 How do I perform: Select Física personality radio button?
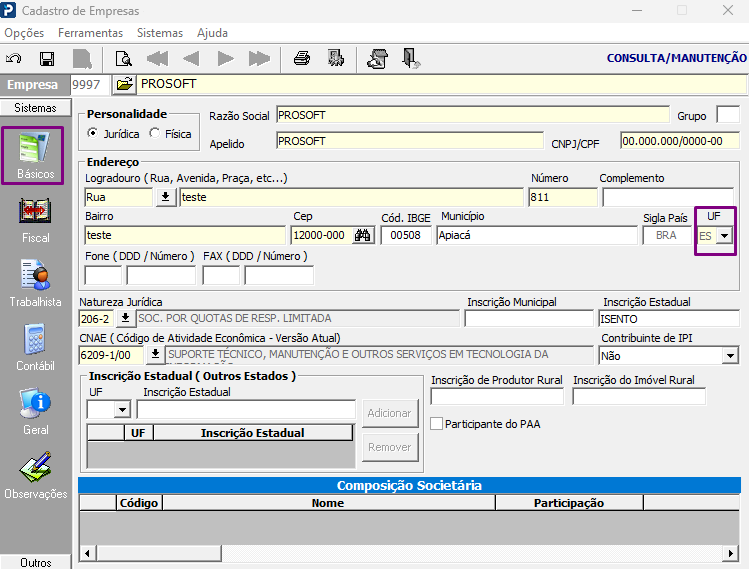pos(154,133)
